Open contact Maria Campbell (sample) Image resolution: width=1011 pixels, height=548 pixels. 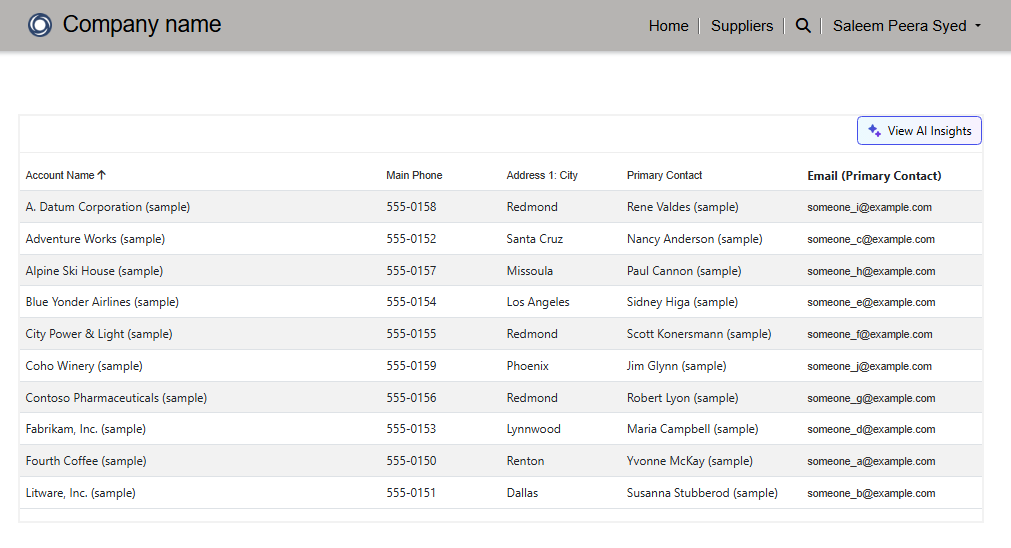(x=692, y=429)
